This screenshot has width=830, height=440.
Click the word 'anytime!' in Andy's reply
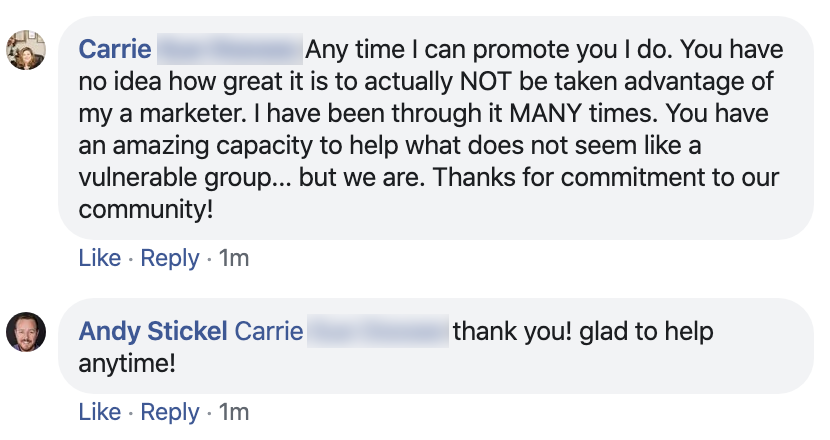[127, 363]
